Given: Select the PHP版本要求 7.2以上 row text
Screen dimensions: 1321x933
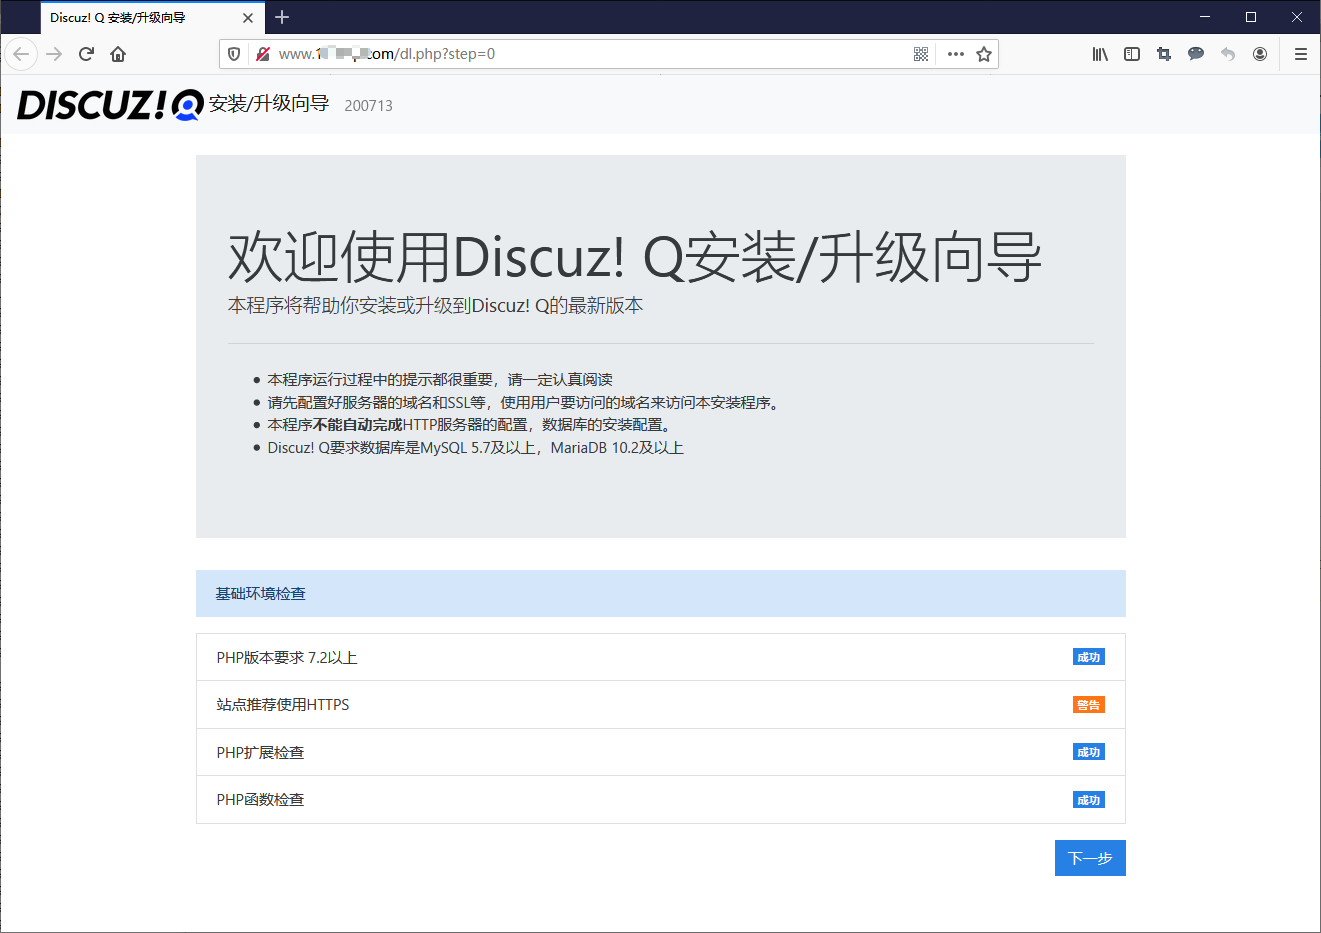Looking at the screenshot, I should point(287,658).
